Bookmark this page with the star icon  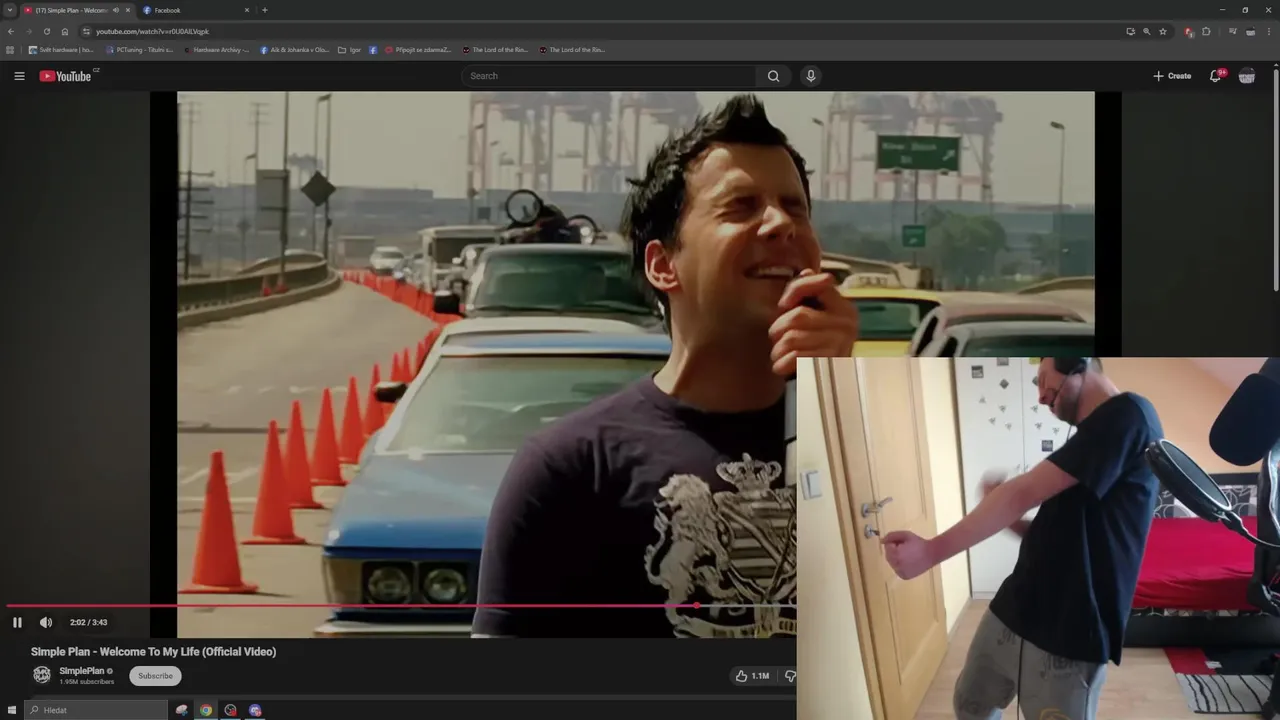point(1163,31)
